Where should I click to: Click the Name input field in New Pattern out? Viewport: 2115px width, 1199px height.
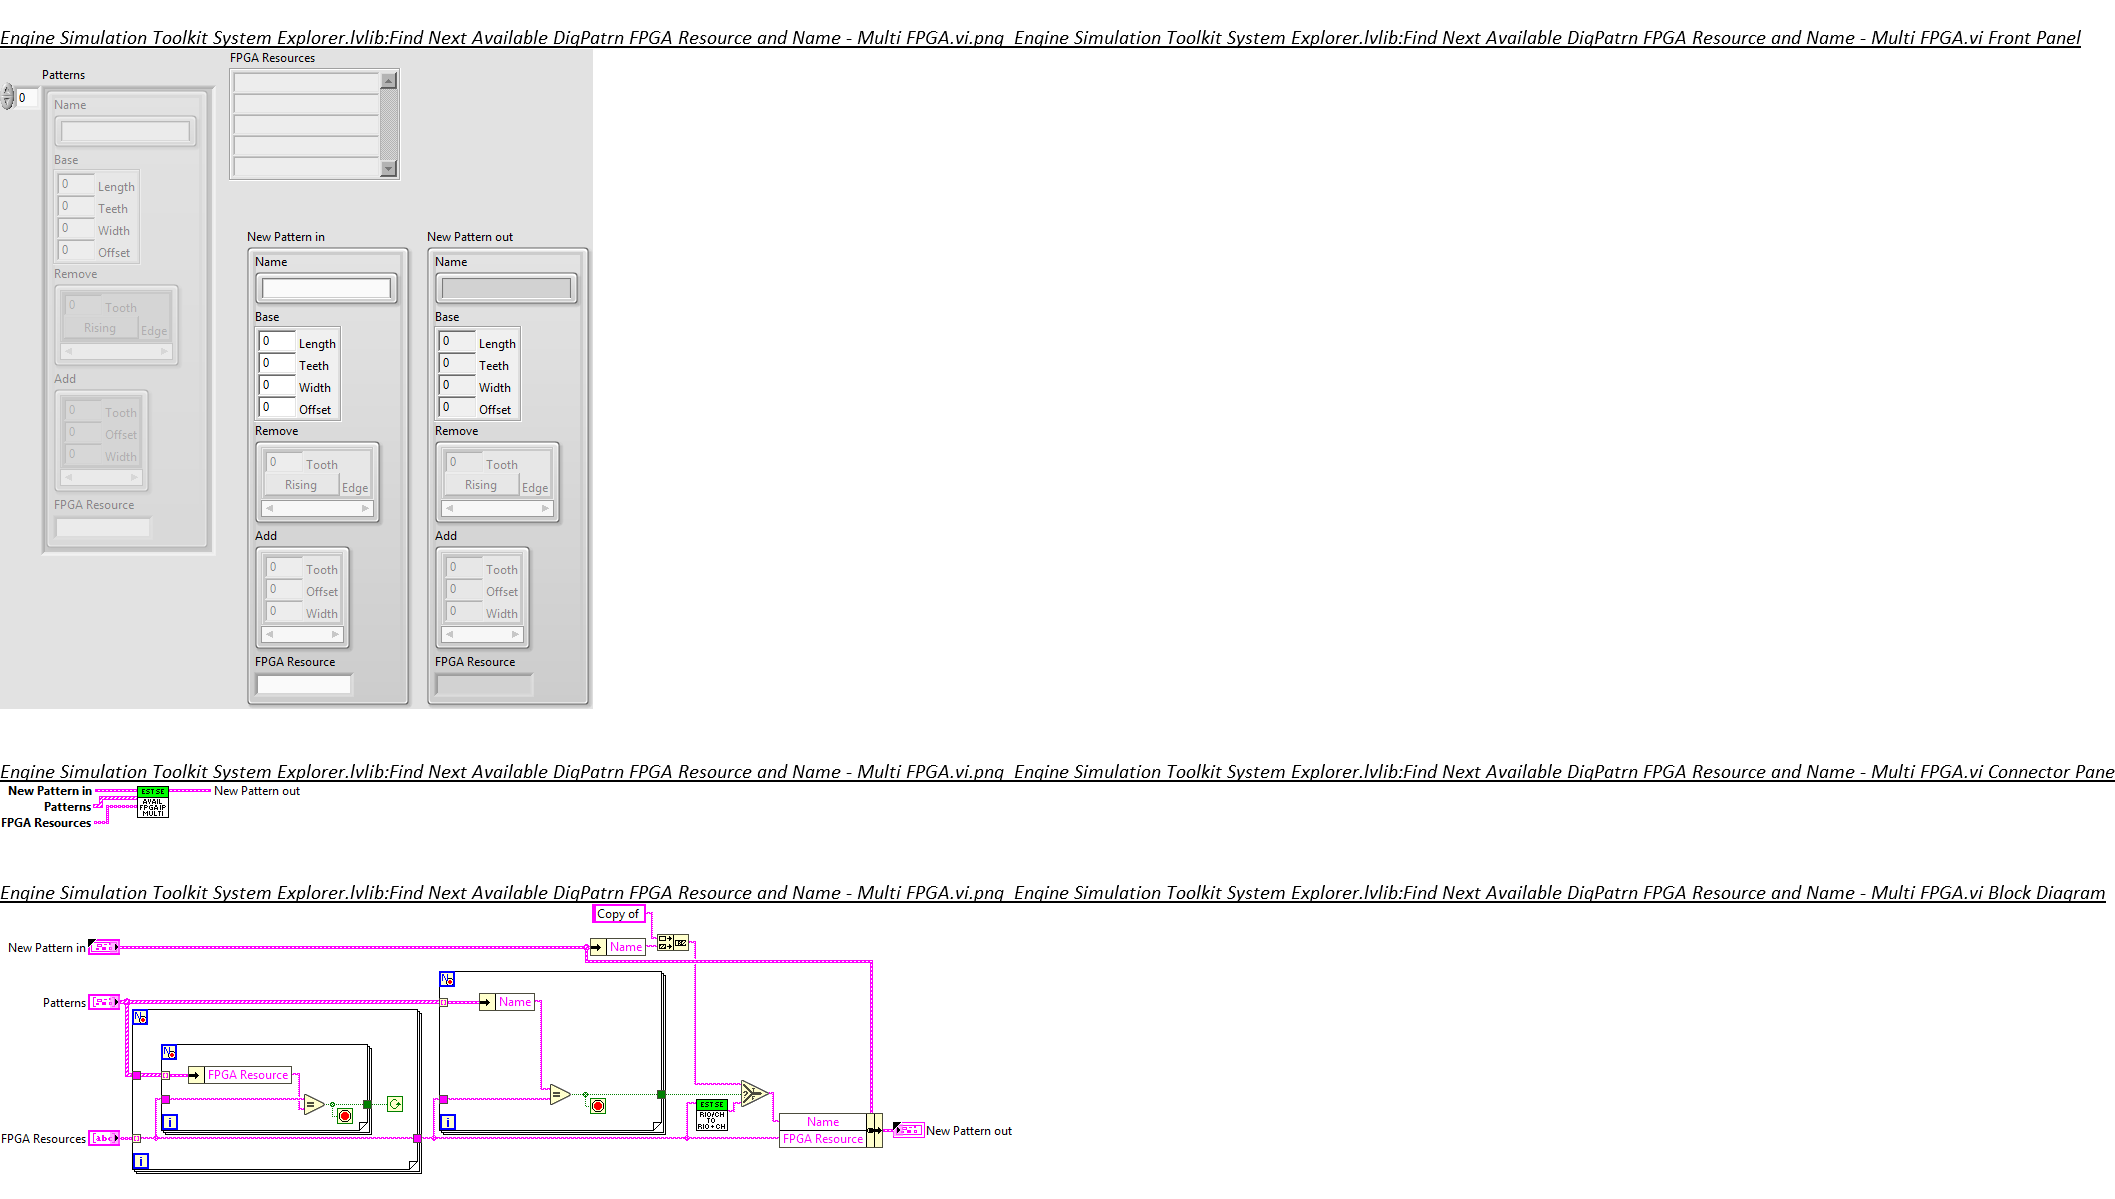(506, 288)
